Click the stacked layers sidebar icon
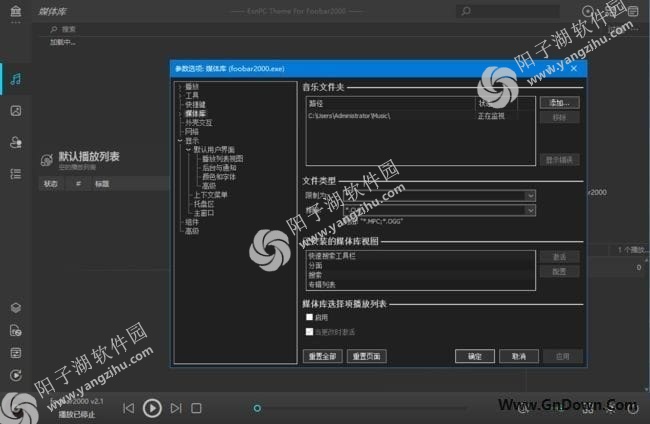Screen dimensions: 650x424 click(16, 307)
